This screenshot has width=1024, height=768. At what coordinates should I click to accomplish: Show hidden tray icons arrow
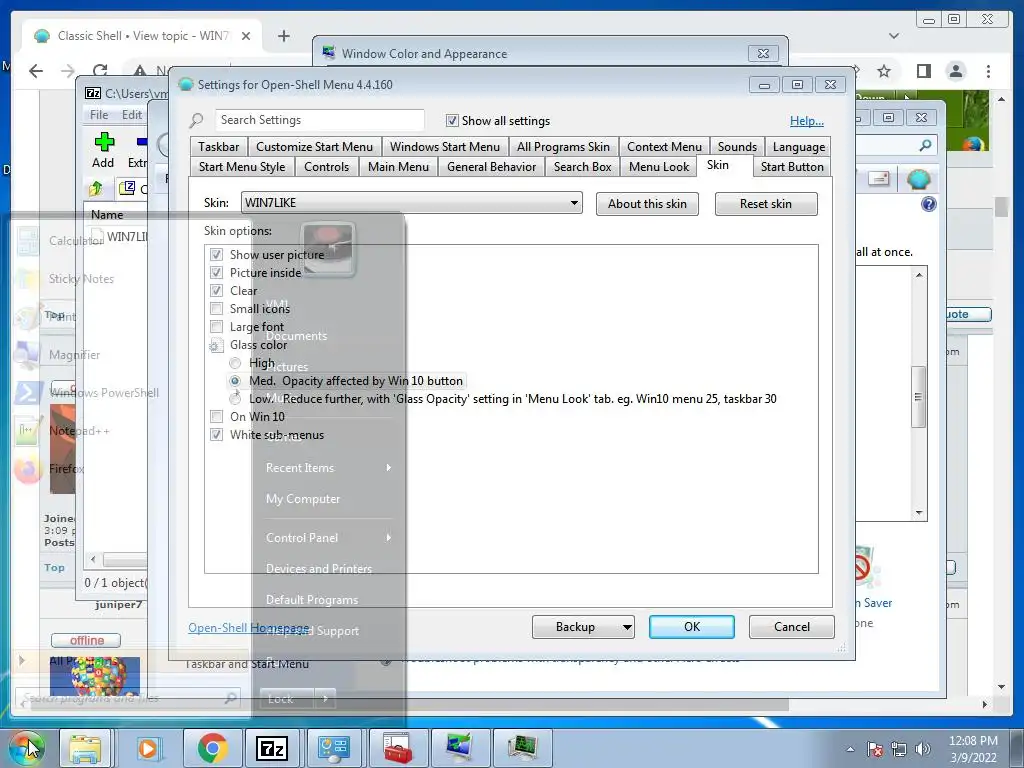[850, 749]
